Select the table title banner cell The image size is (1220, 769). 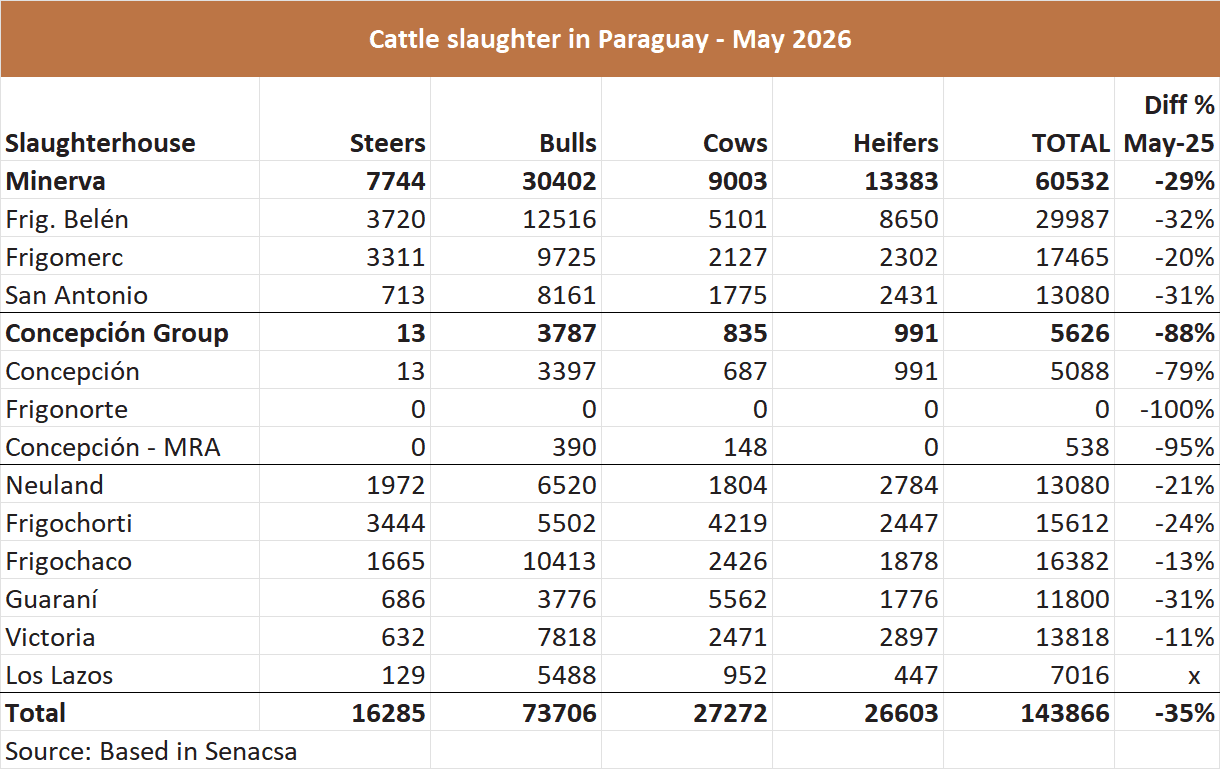(x=610, y=39)
